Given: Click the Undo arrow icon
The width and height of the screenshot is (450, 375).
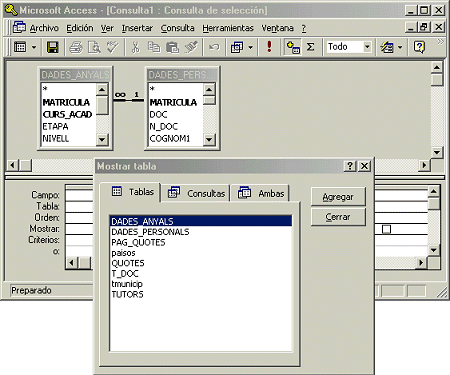Looking at the screenshot, I should (x=214, y=47).
